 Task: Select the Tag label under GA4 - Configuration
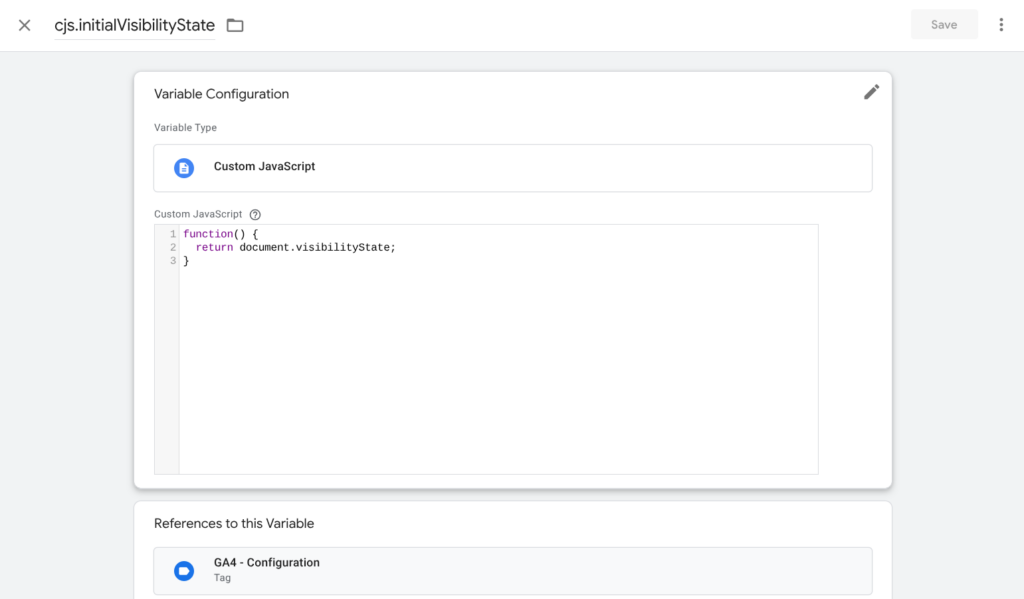point(222,578)
